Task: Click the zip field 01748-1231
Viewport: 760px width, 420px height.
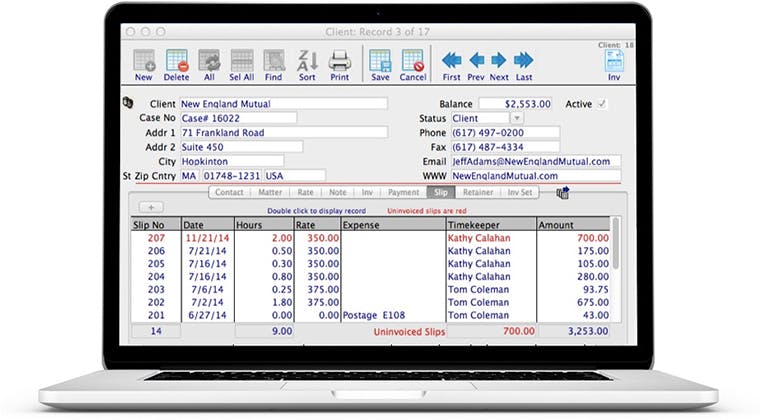Action: pyautogui.click(x=232, y=176)
